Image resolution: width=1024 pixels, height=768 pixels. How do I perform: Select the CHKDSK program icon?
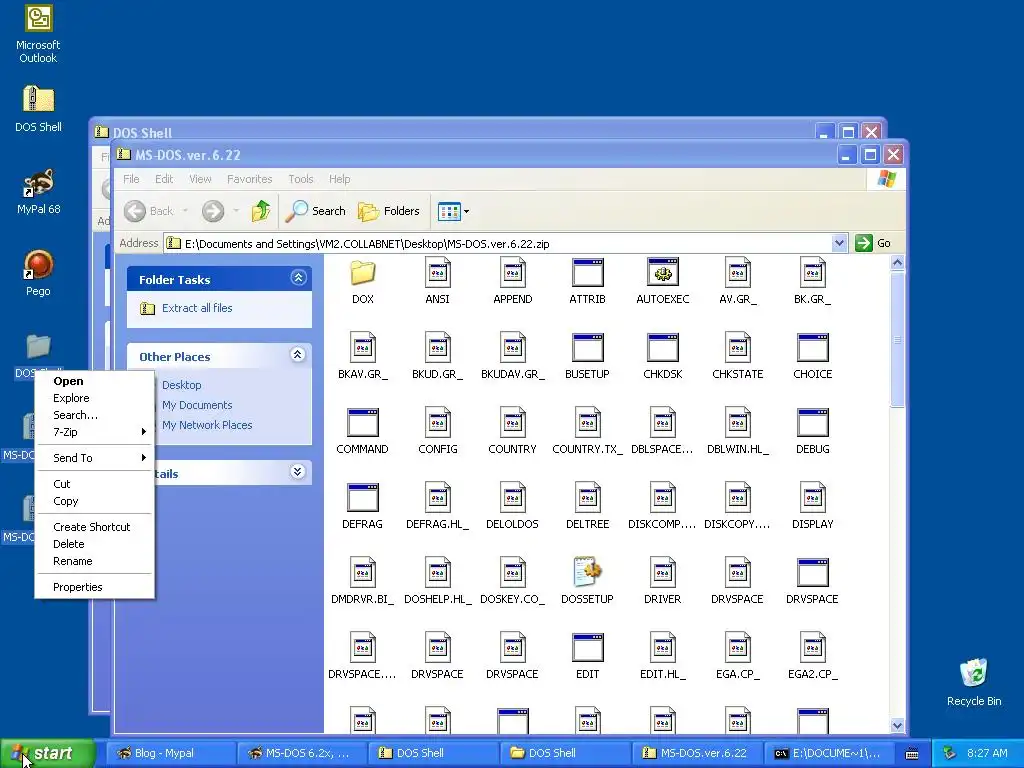pyautogui.click(x=663, y=347)
